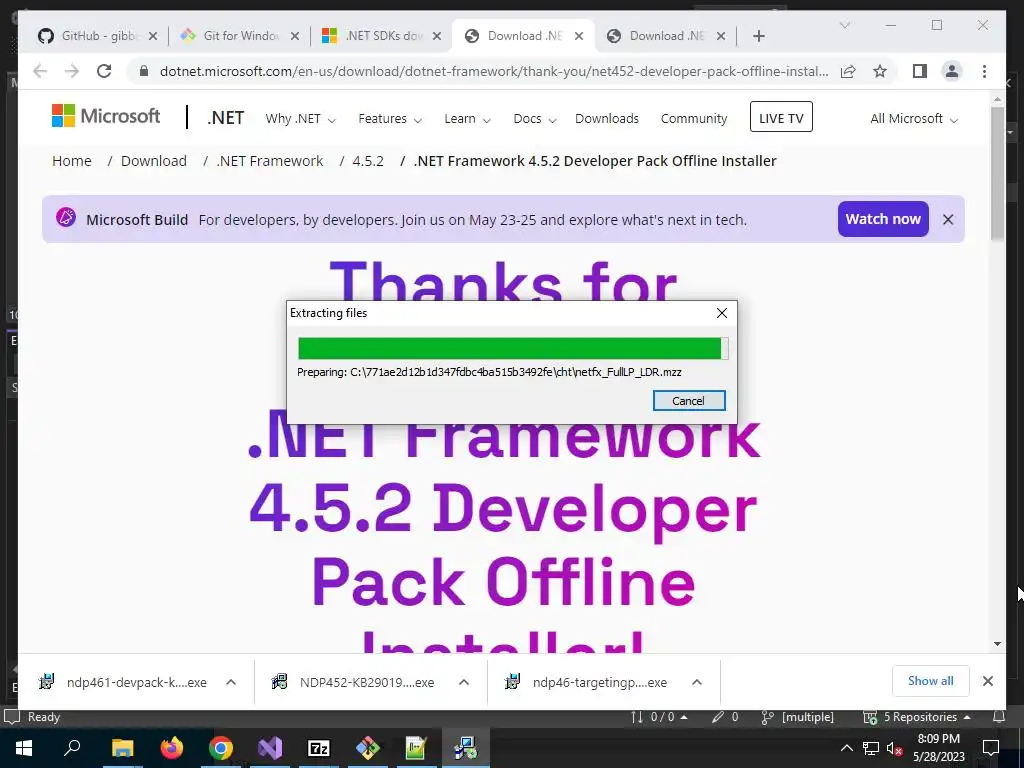Expand the Learn menu
The height and width of the screenshot is (768, 1024).
point(468,119)
